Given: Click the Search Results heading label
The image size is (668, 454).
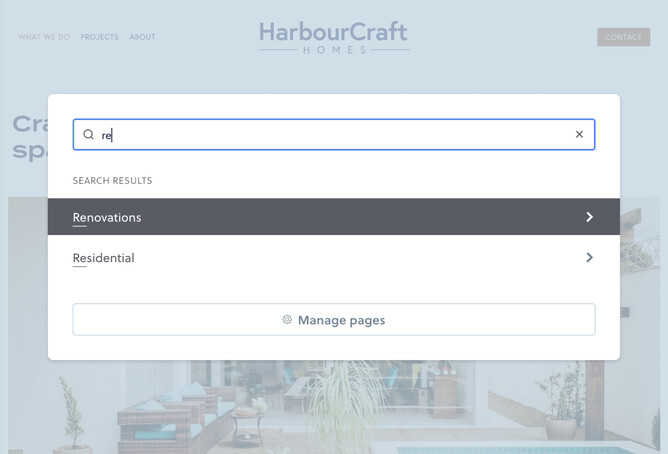Looking at the screenshot, I should (x=112, y=181).
